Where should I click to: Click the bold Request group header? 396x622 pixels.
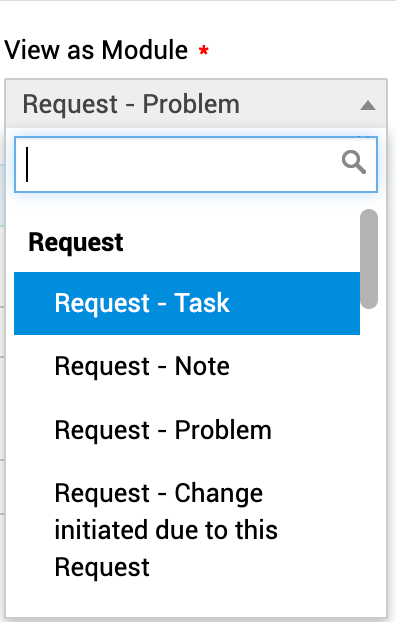[x=76, y=242]
